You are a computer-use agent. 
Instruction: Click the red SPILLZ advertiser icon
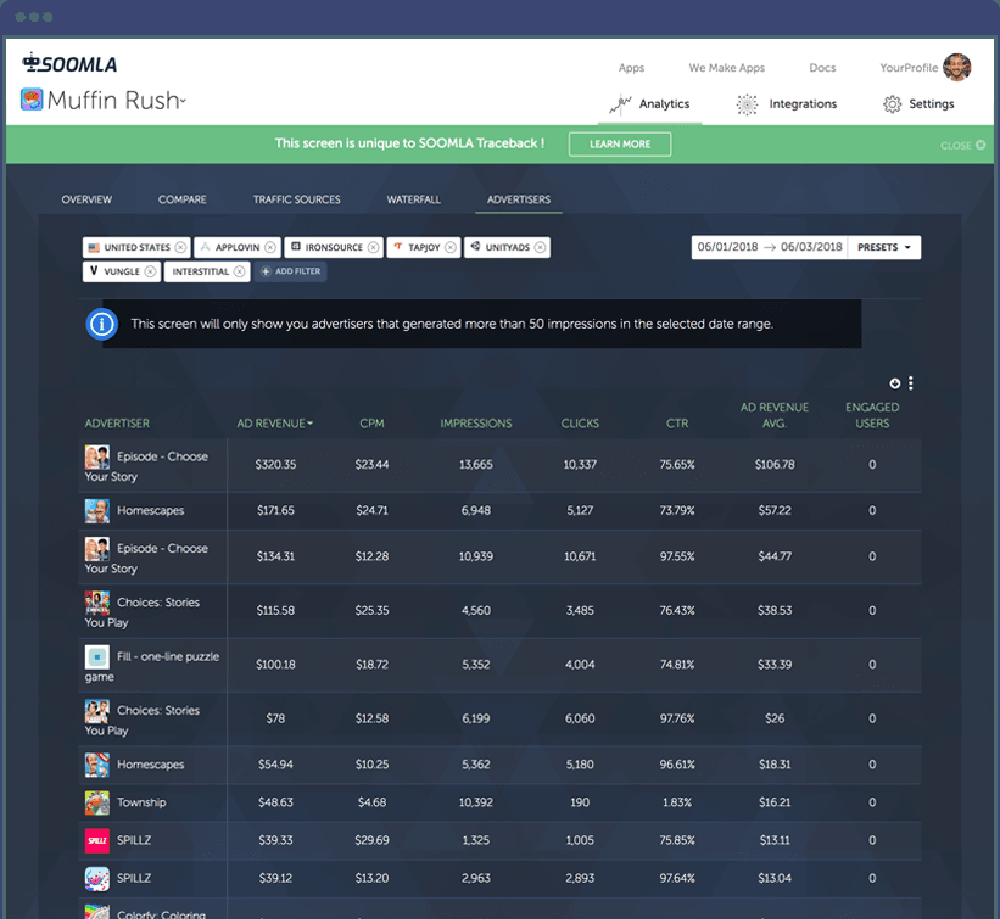coord(96,840)
